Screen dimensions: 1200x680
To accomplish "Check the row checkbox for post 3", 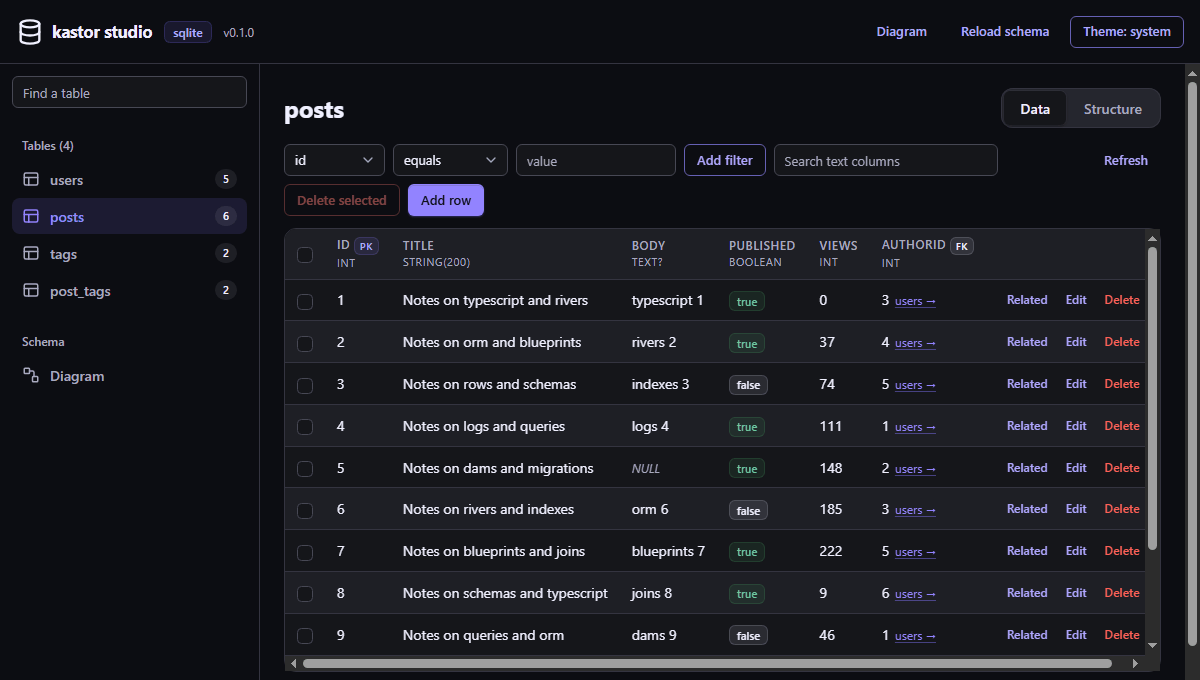I will pos(305,385).
